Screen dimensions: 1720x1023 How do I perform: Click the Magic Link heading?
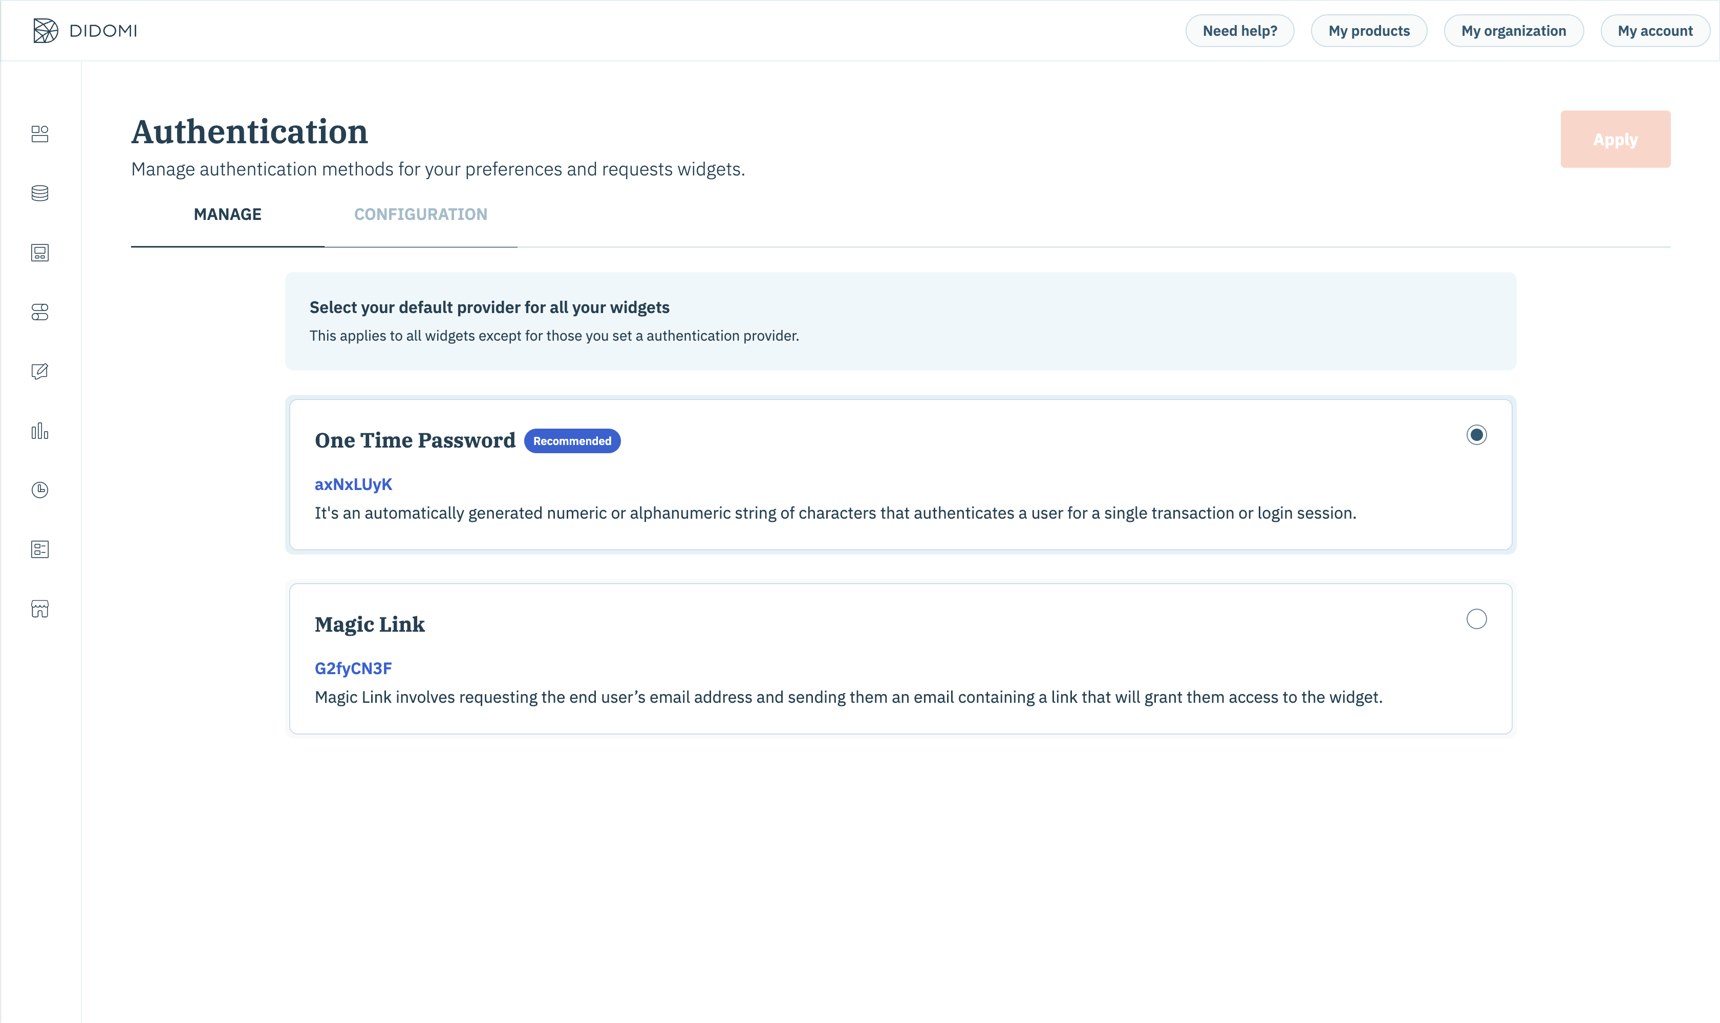pyautogui.click(x=370, y=625)
